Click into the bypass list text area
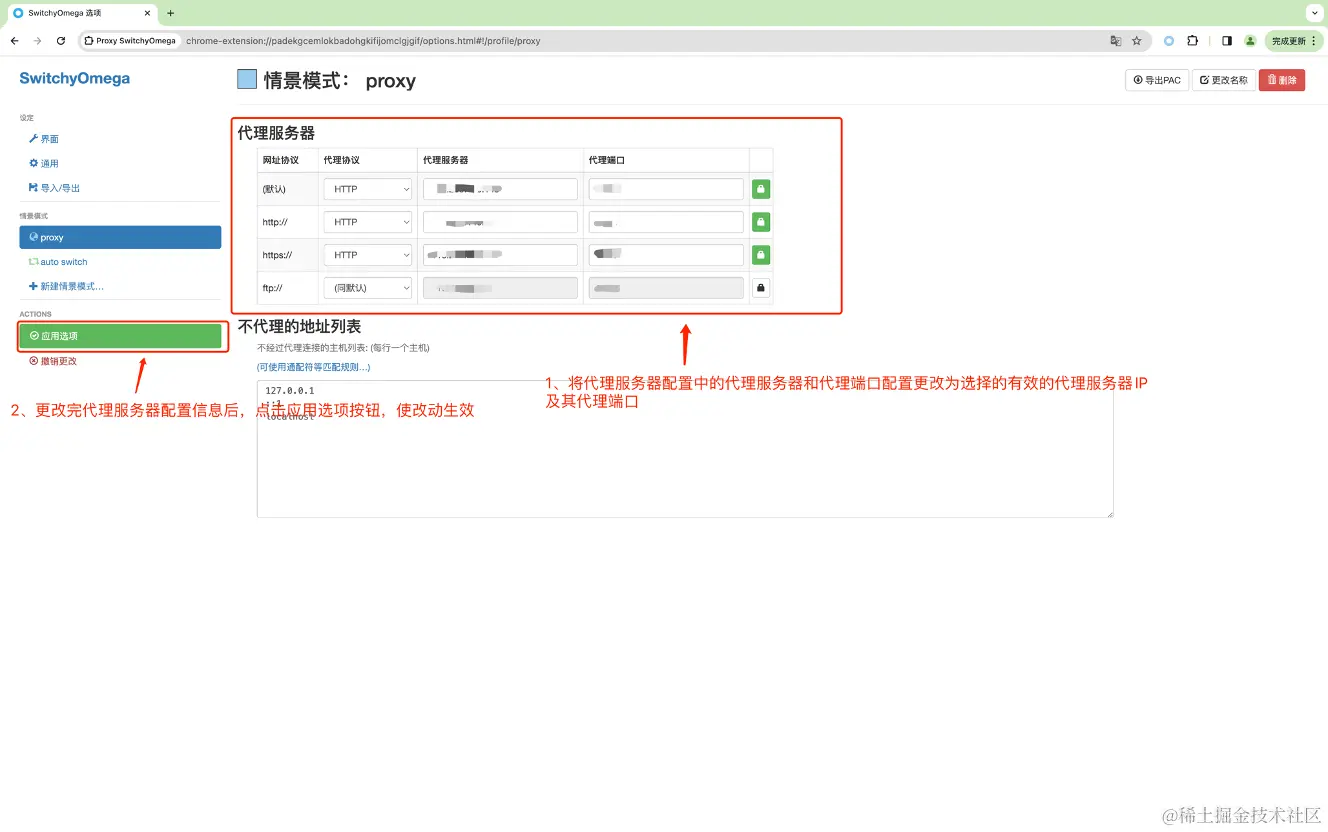The height and width of the screenshot is (832, 1328). tap(685, 448)
